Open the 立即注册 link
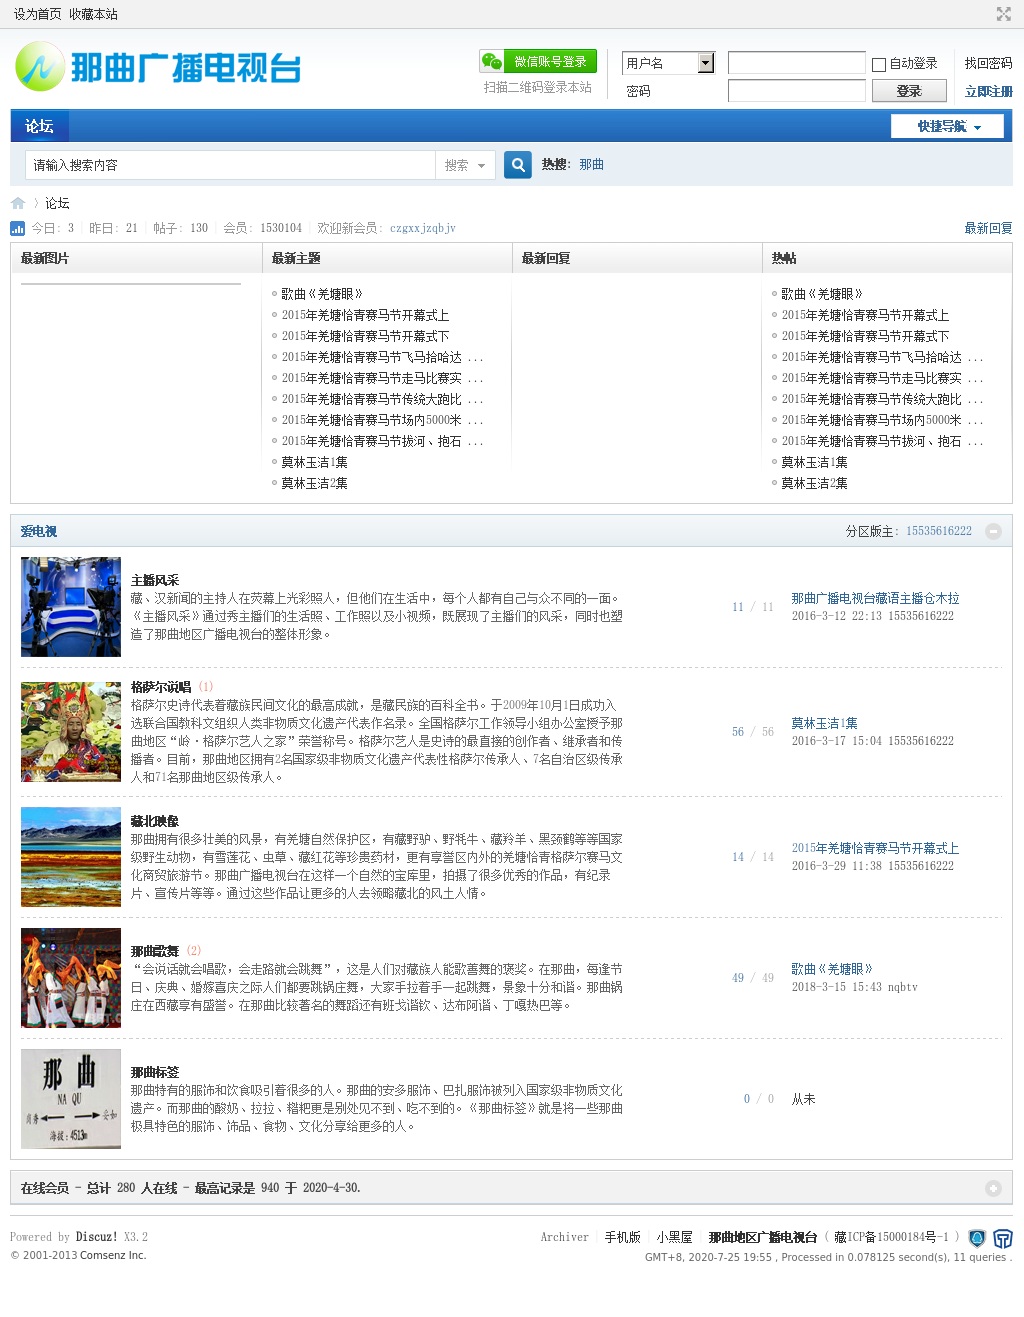Image resolution: width=1024 pixels, height=1317 pixels. tap(988, 91)
